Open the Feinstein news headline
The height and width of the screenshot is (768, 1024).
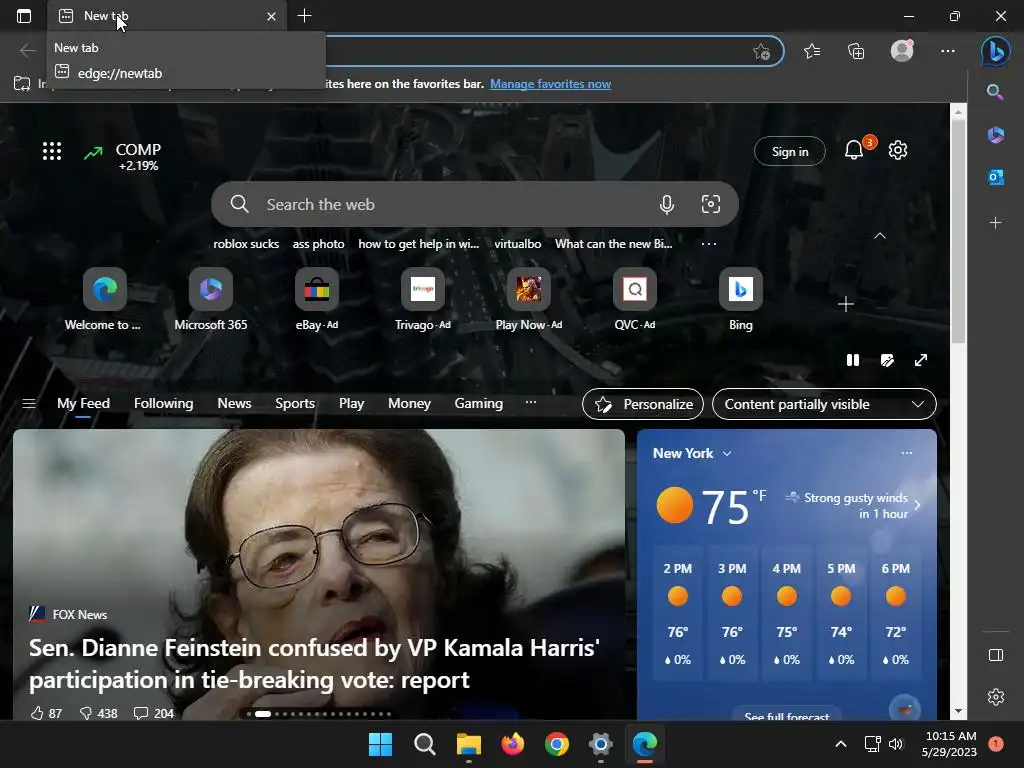pyautogui.click(x=314, y=664)
